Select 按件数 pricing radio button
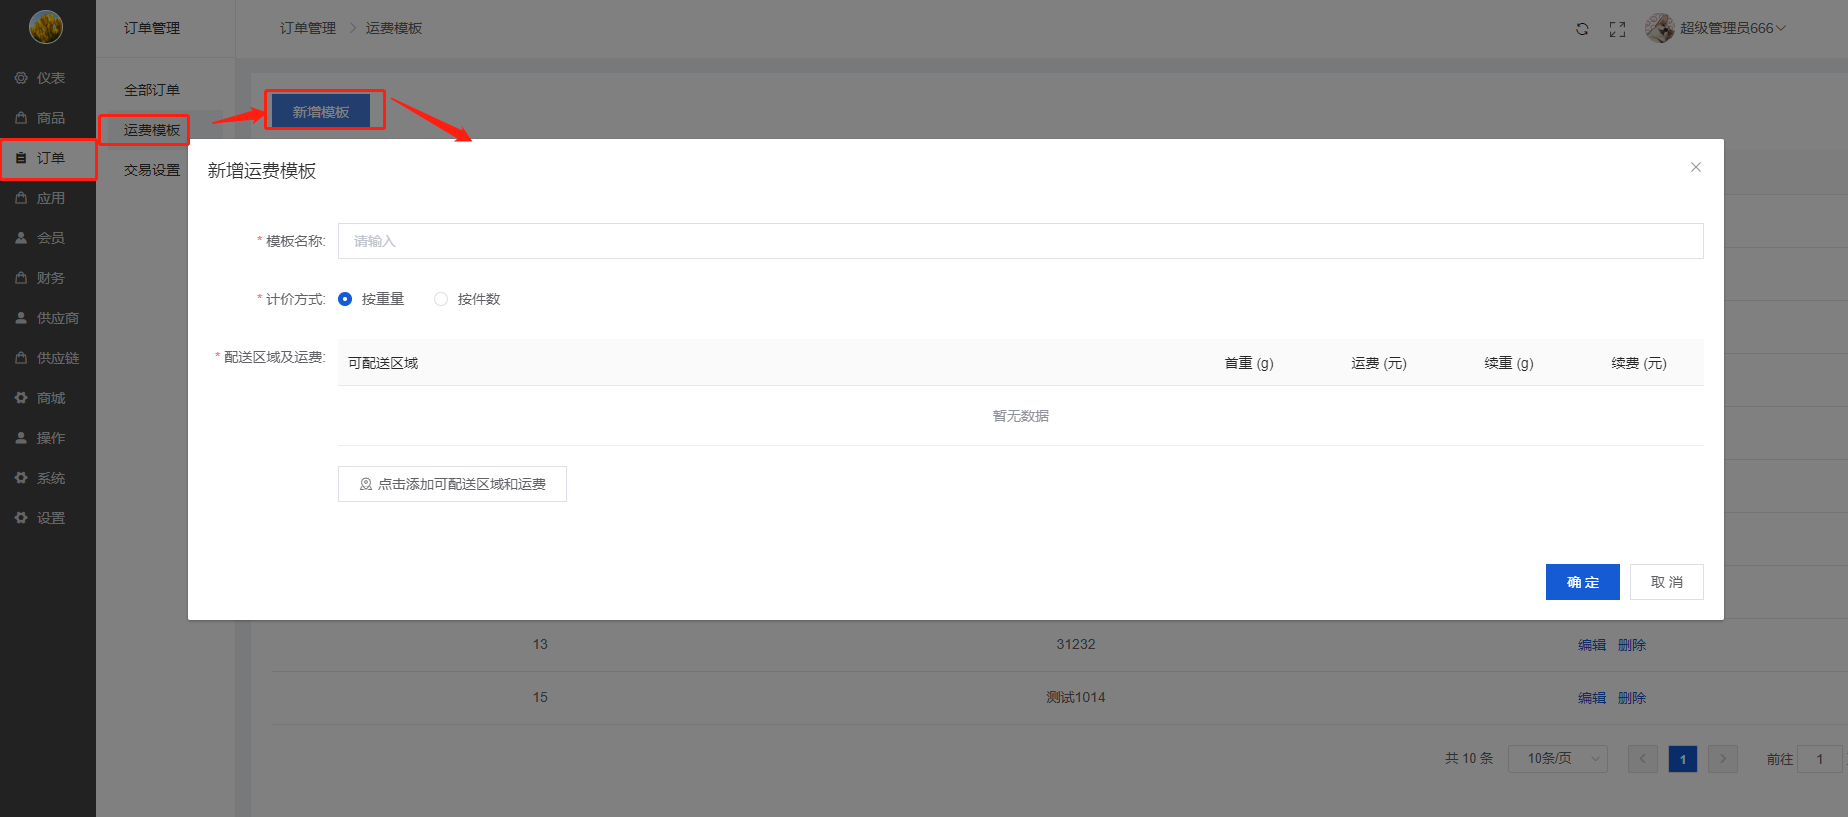 pos(441,299)
